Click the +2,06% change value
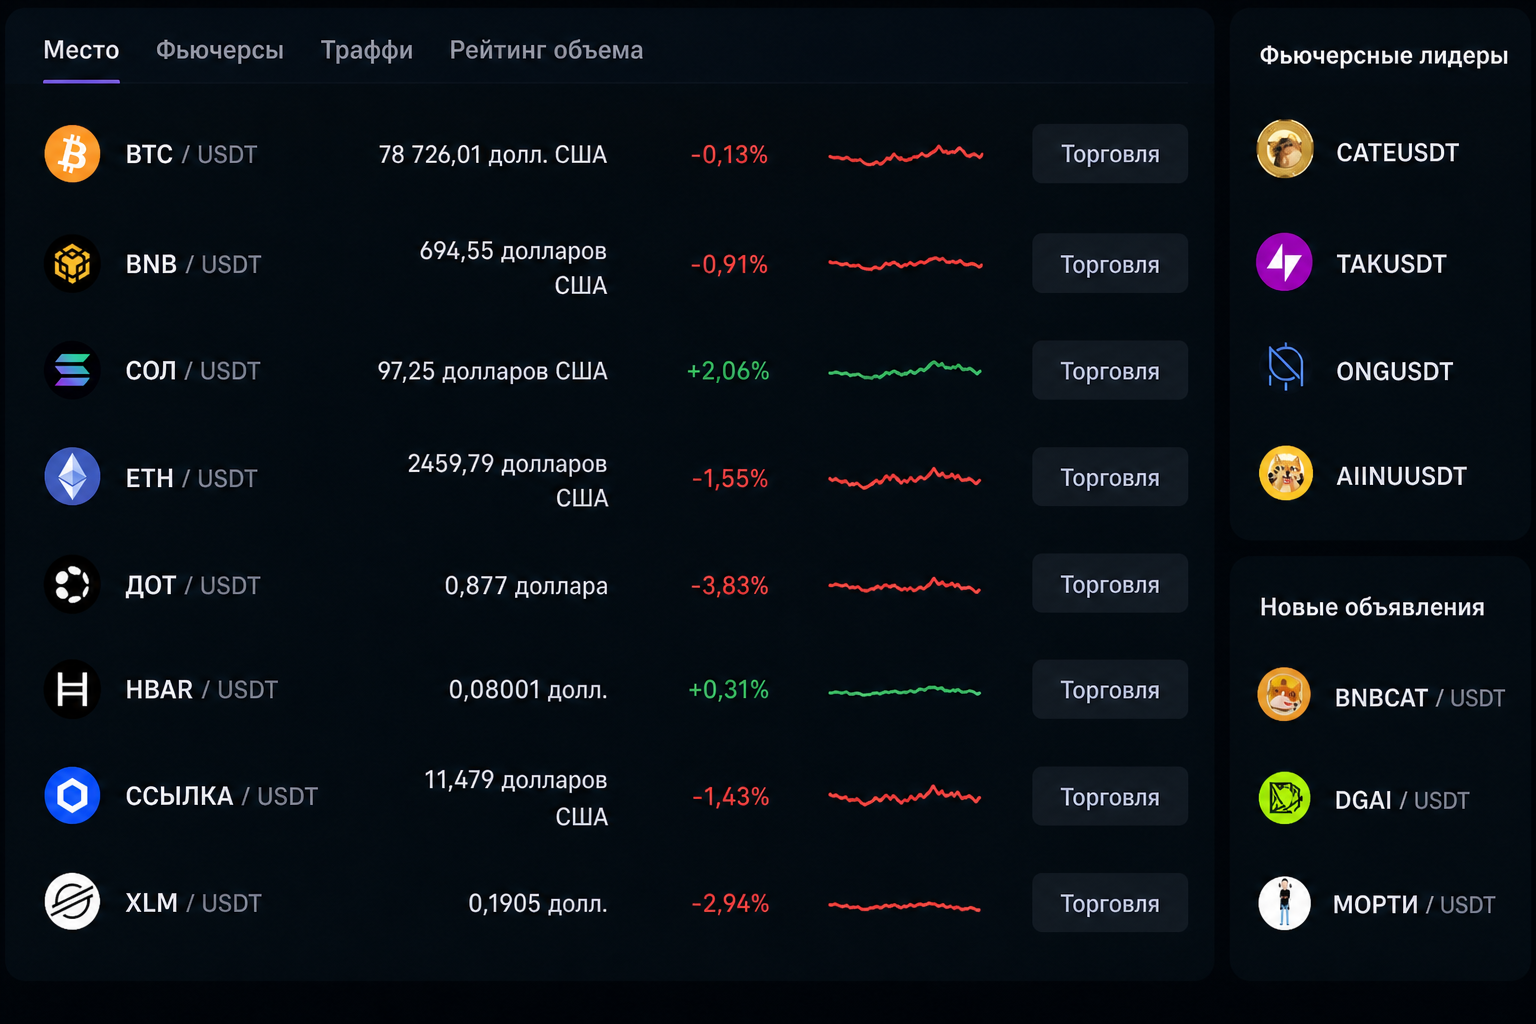This screenshot has height=1024, width=1536. tap(728, 371)
